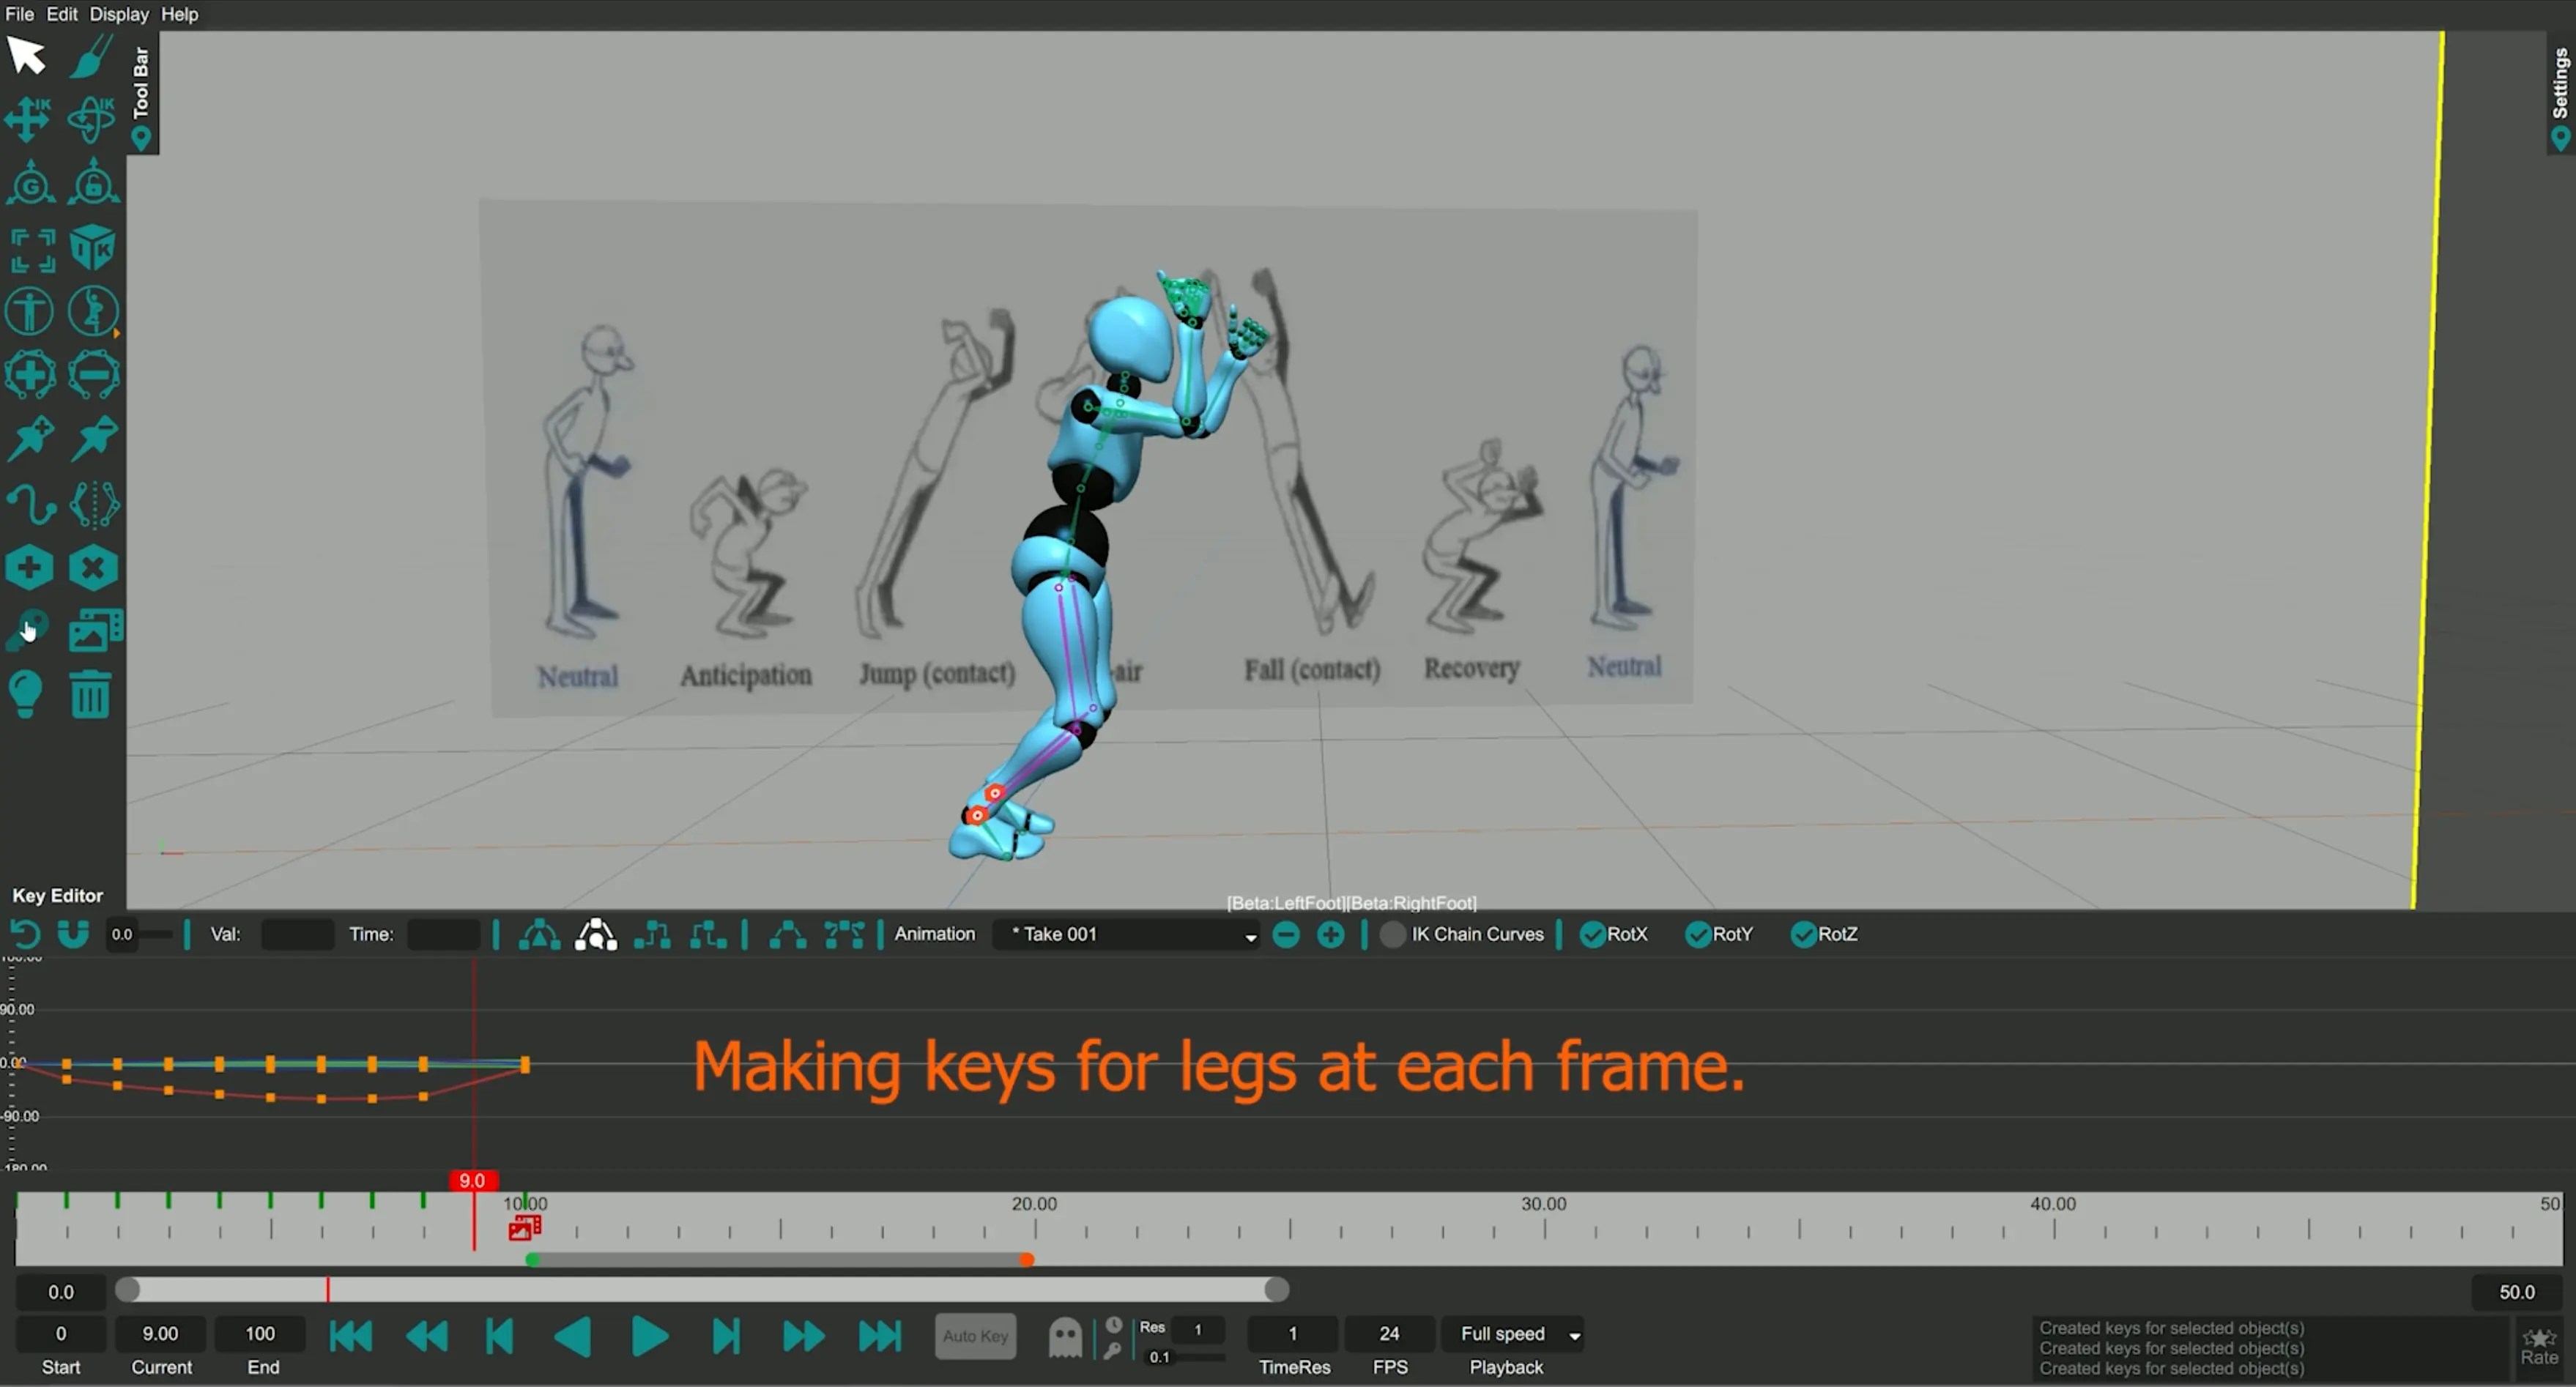Viewport: 2576px width, 1387px height.
Task: Open the Display menu
Action: pyautogui.click(x=119, y=14)
